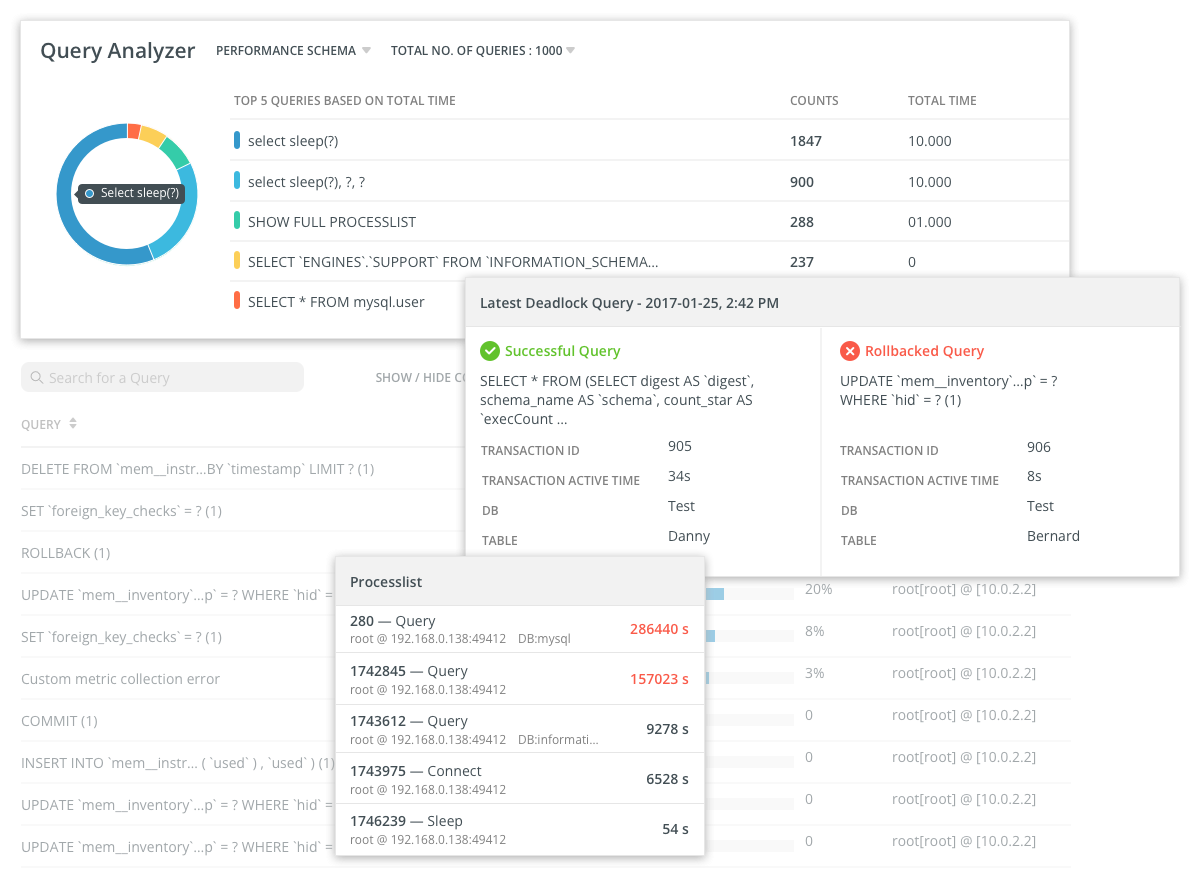Click the yellow marker beside SELECT ENGINES query
This screenshot has height=888, width=1200.
point(237,261)
